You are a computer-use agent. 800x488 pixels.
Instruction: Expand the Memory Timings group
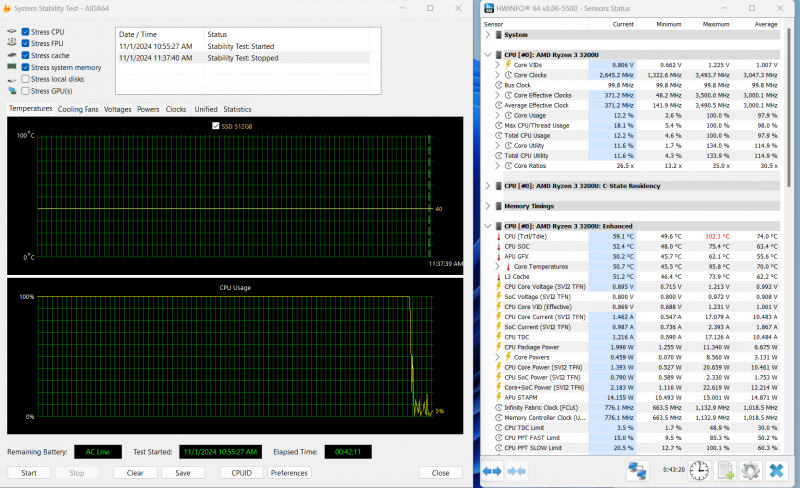pos(488,206)
